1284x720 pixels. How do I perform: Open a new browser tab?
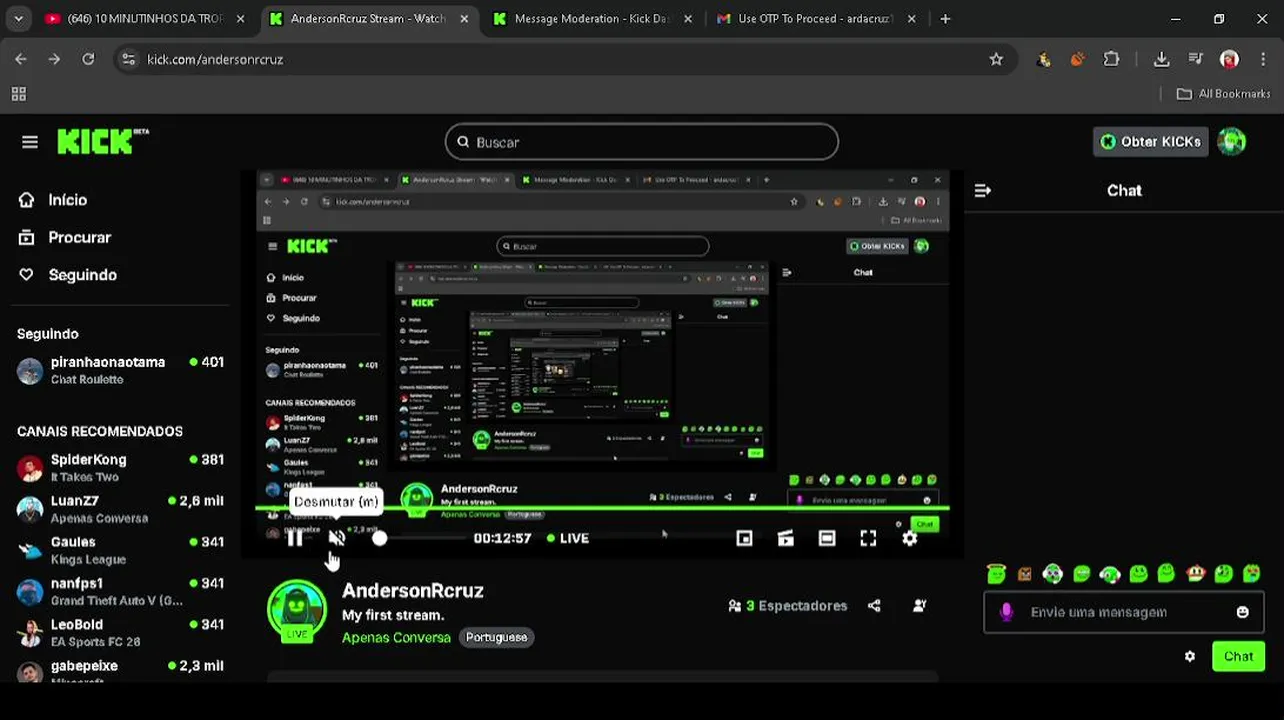pyautogui.click(x=945, y=19)
